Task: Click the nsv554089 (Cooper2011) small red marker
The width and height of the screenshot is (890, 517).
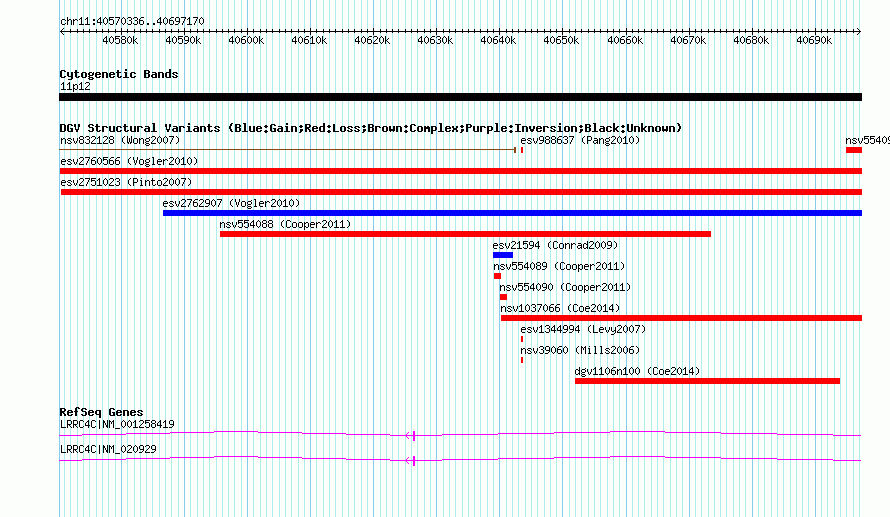Action: click(497, 276)
